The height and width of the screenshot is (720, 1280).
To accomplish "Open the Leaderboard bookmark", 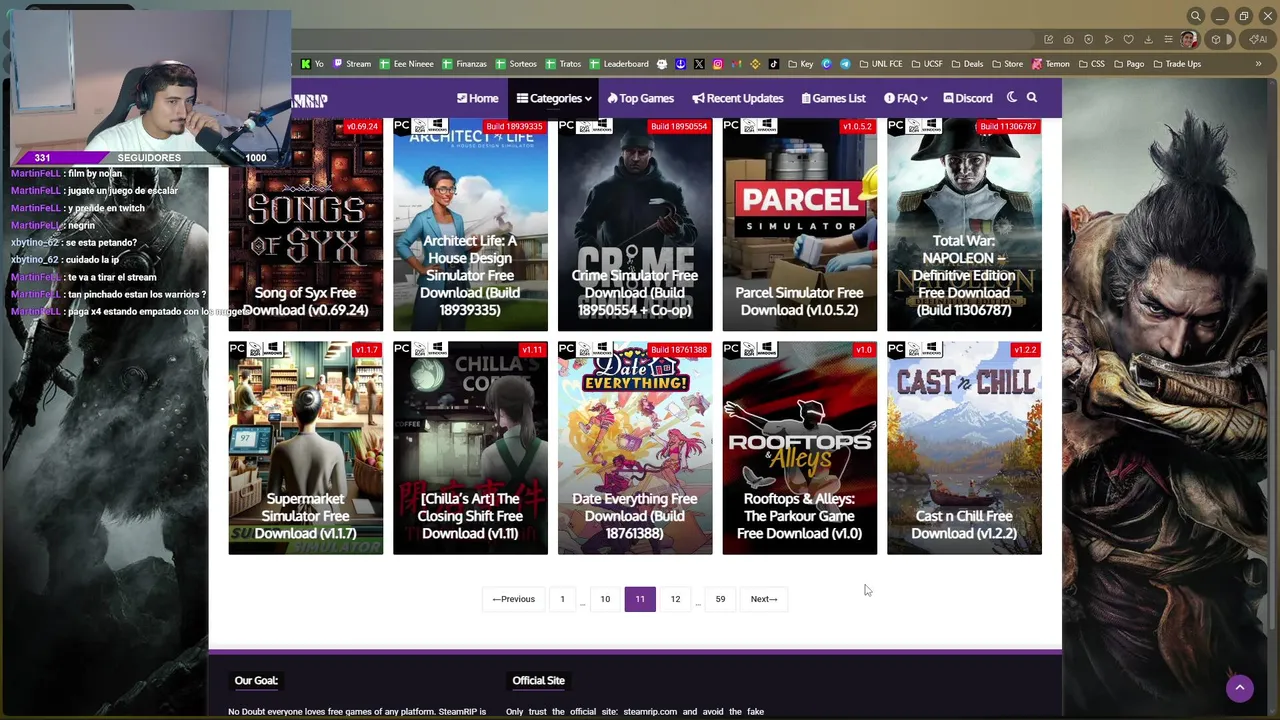I will click(x=619, y=64).
